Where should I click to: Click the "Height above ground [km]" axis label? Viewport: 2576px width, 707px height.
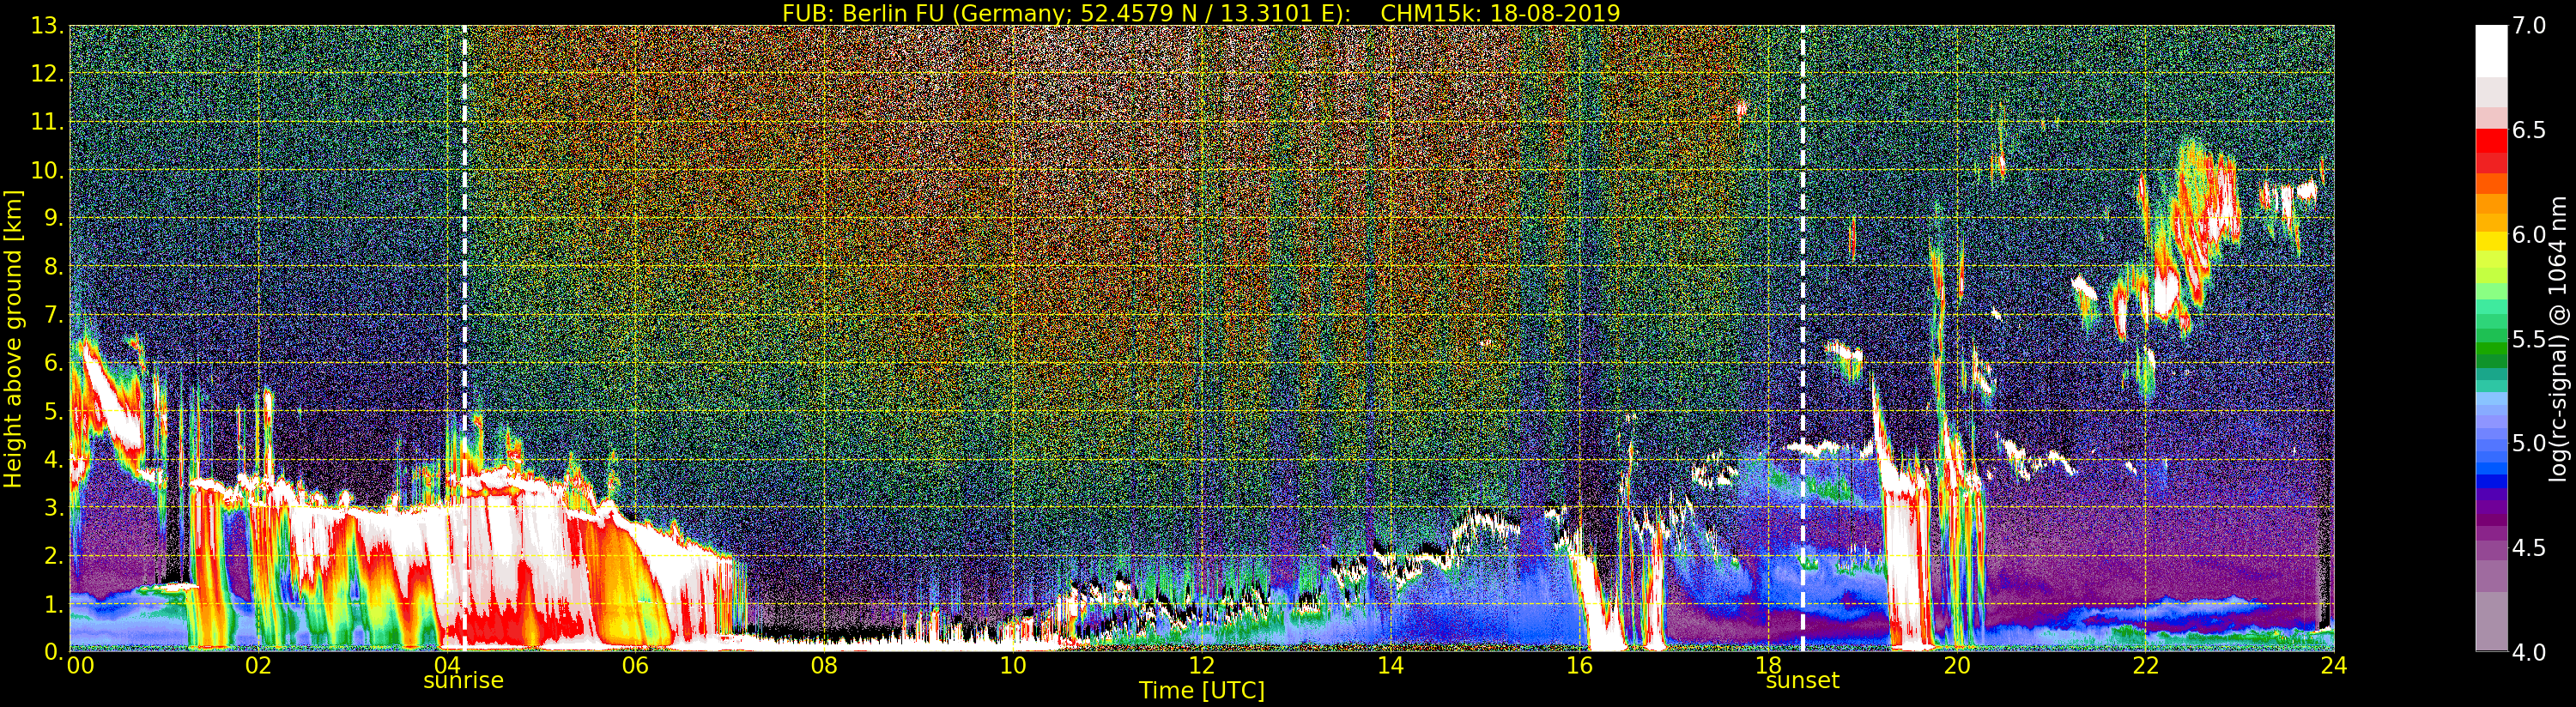(12, 338)
